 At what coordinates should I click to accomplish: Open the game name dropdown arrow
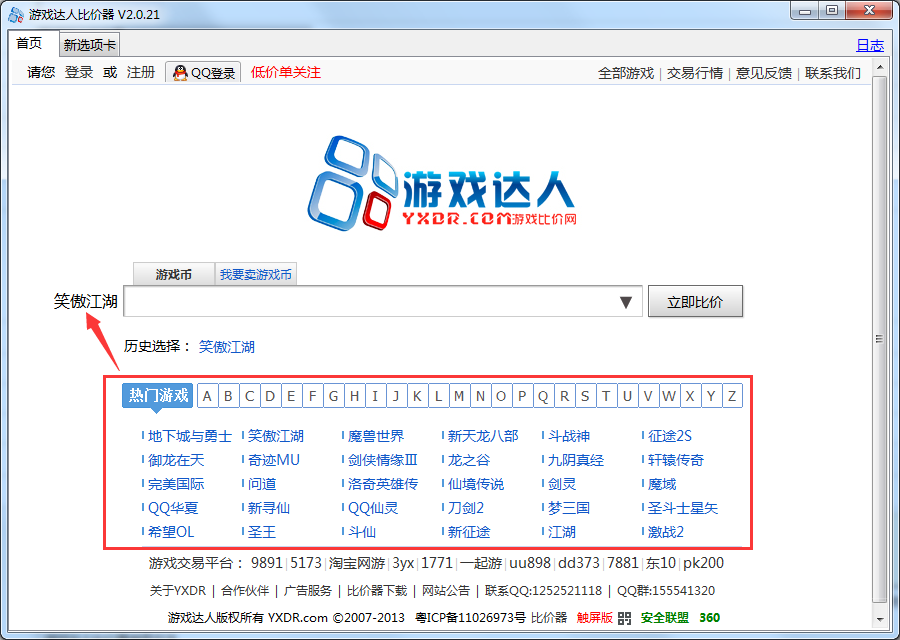pyautogui.click(x=626, y=302)
